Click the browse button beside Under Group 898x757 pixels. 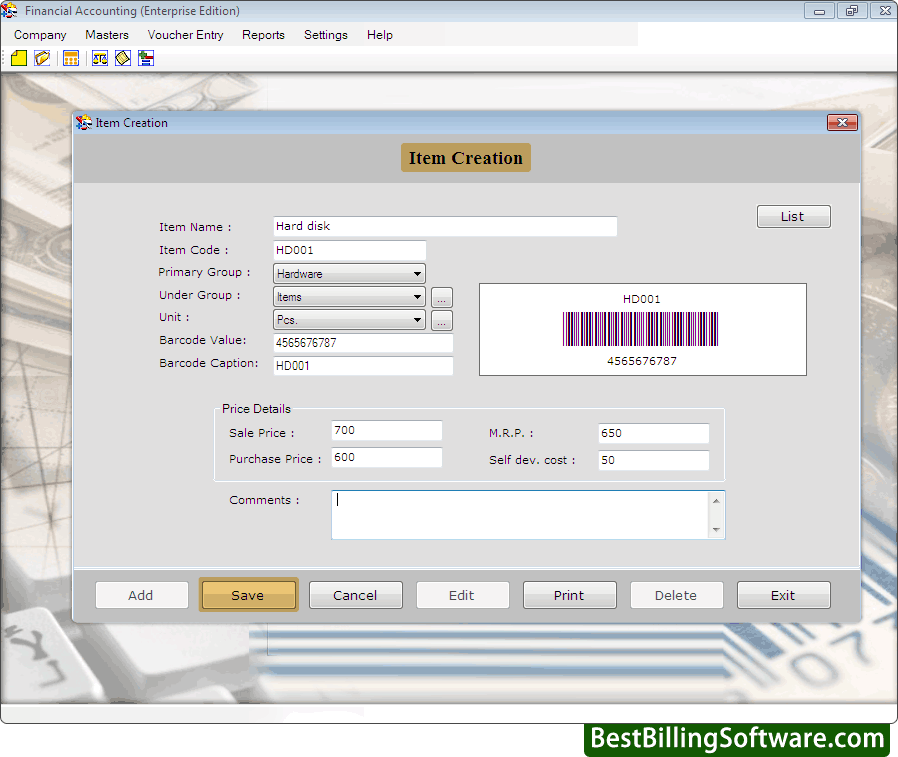pos(442,298)
